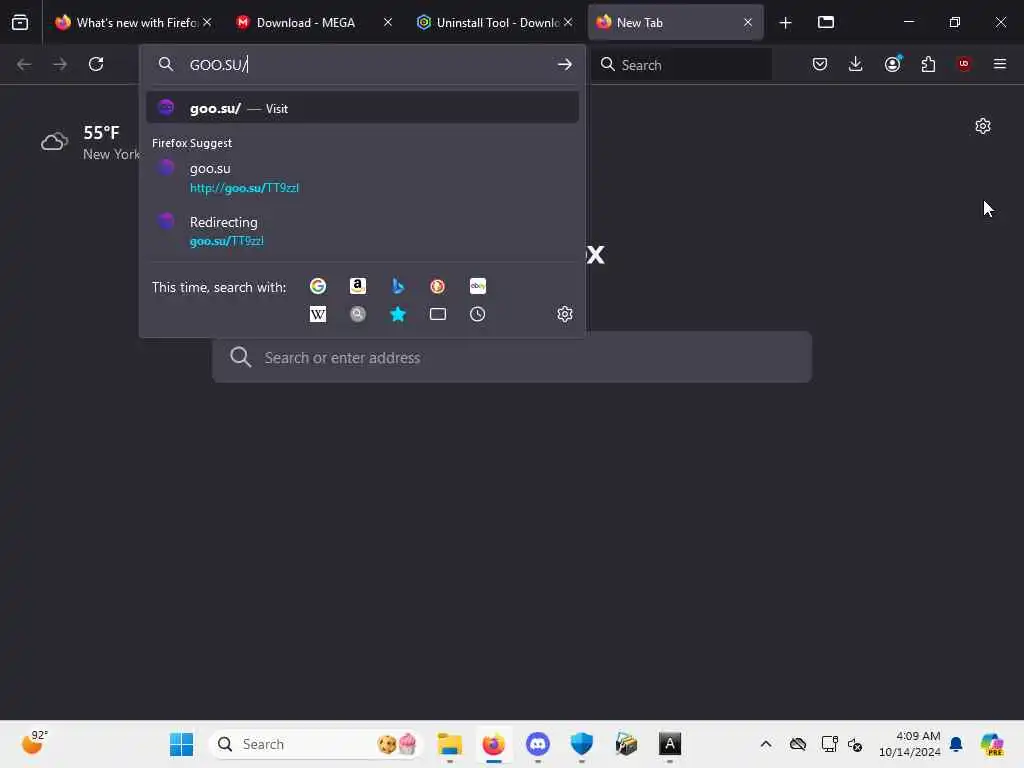Open the clock showing 4:09 AM
The width and height of the screenshot is (1024, 768).
910,744
